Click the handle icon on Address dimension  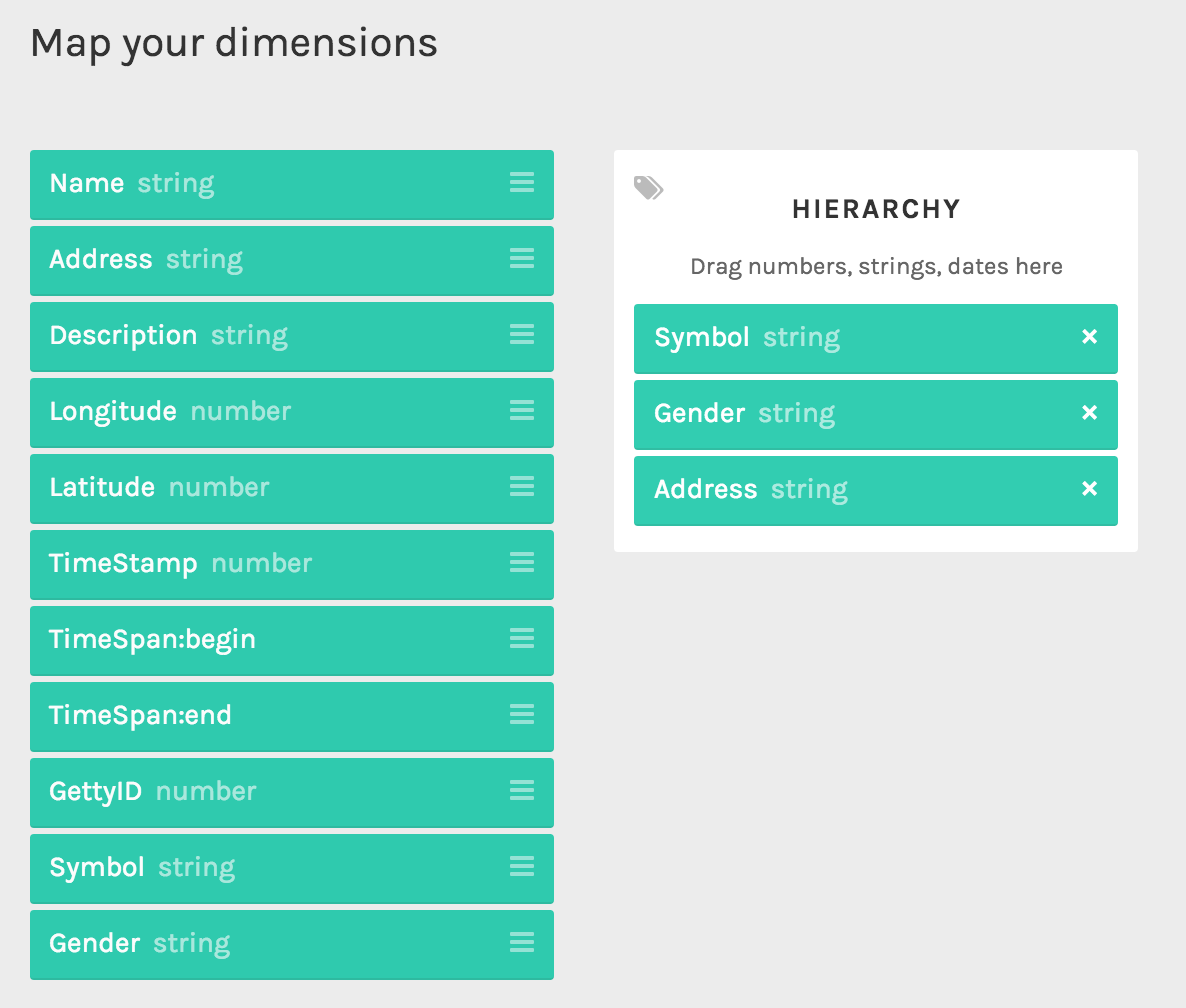tap(522, 259)
